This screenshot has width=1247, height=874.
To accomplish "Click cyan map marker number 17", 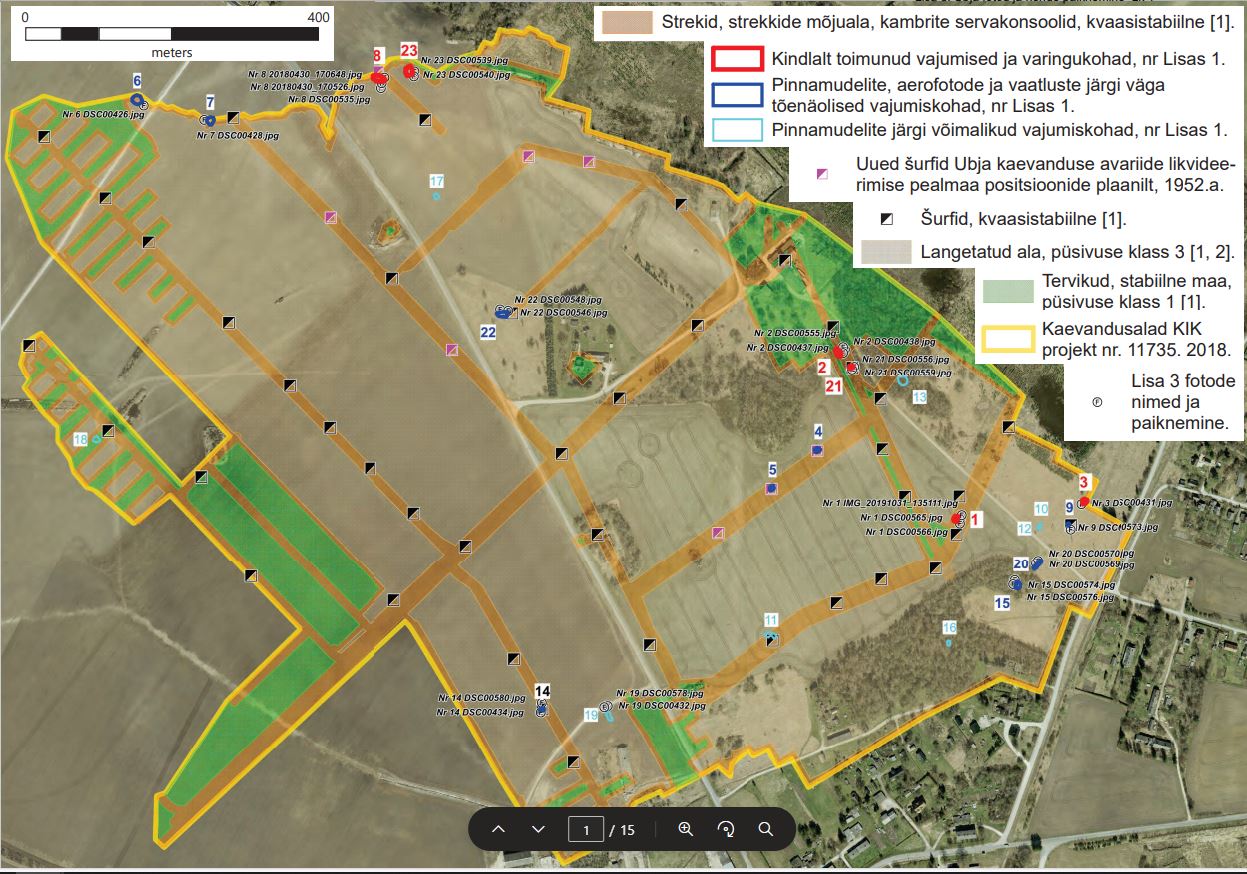I will click(436, 182).
